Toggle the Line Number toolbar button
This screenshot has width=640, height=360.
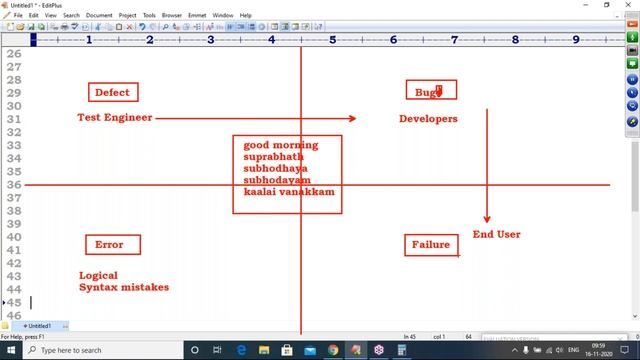tap(251, 27)
